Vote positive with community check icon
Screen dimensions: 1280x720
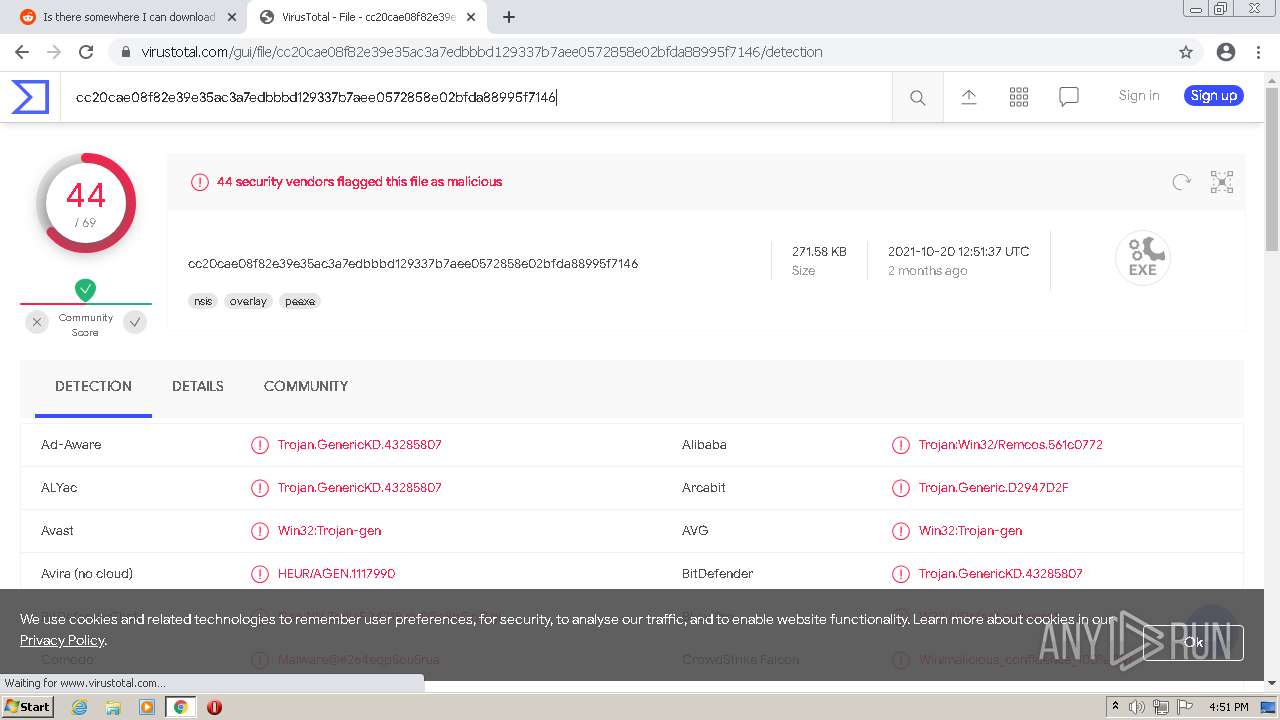[x=135, y=322]
